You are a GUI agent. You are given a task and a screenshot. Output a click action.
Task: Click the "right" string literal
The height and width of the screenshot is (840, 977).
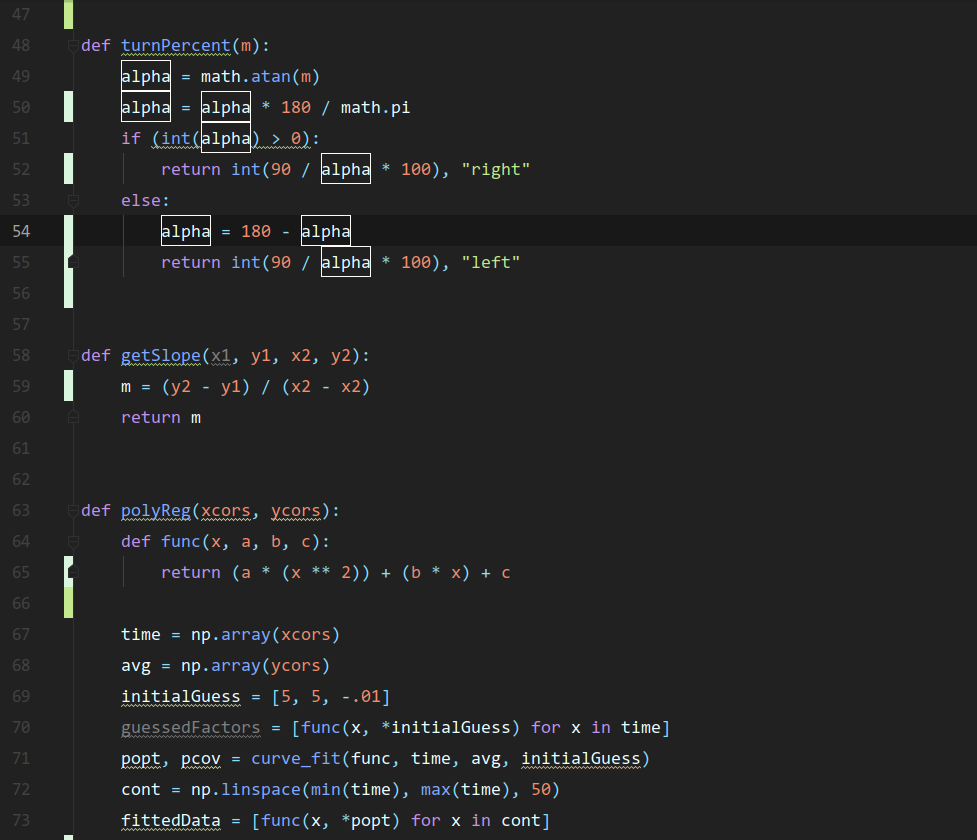coord(495,169)
